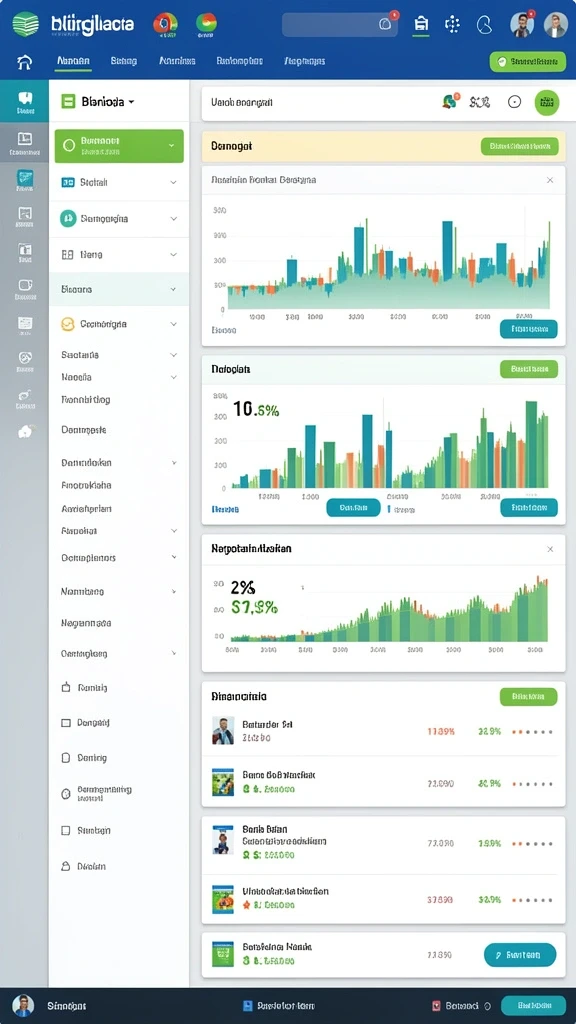Open the dotted apps grid icon in header
576x1024 pixels.
tap(452, 24)
